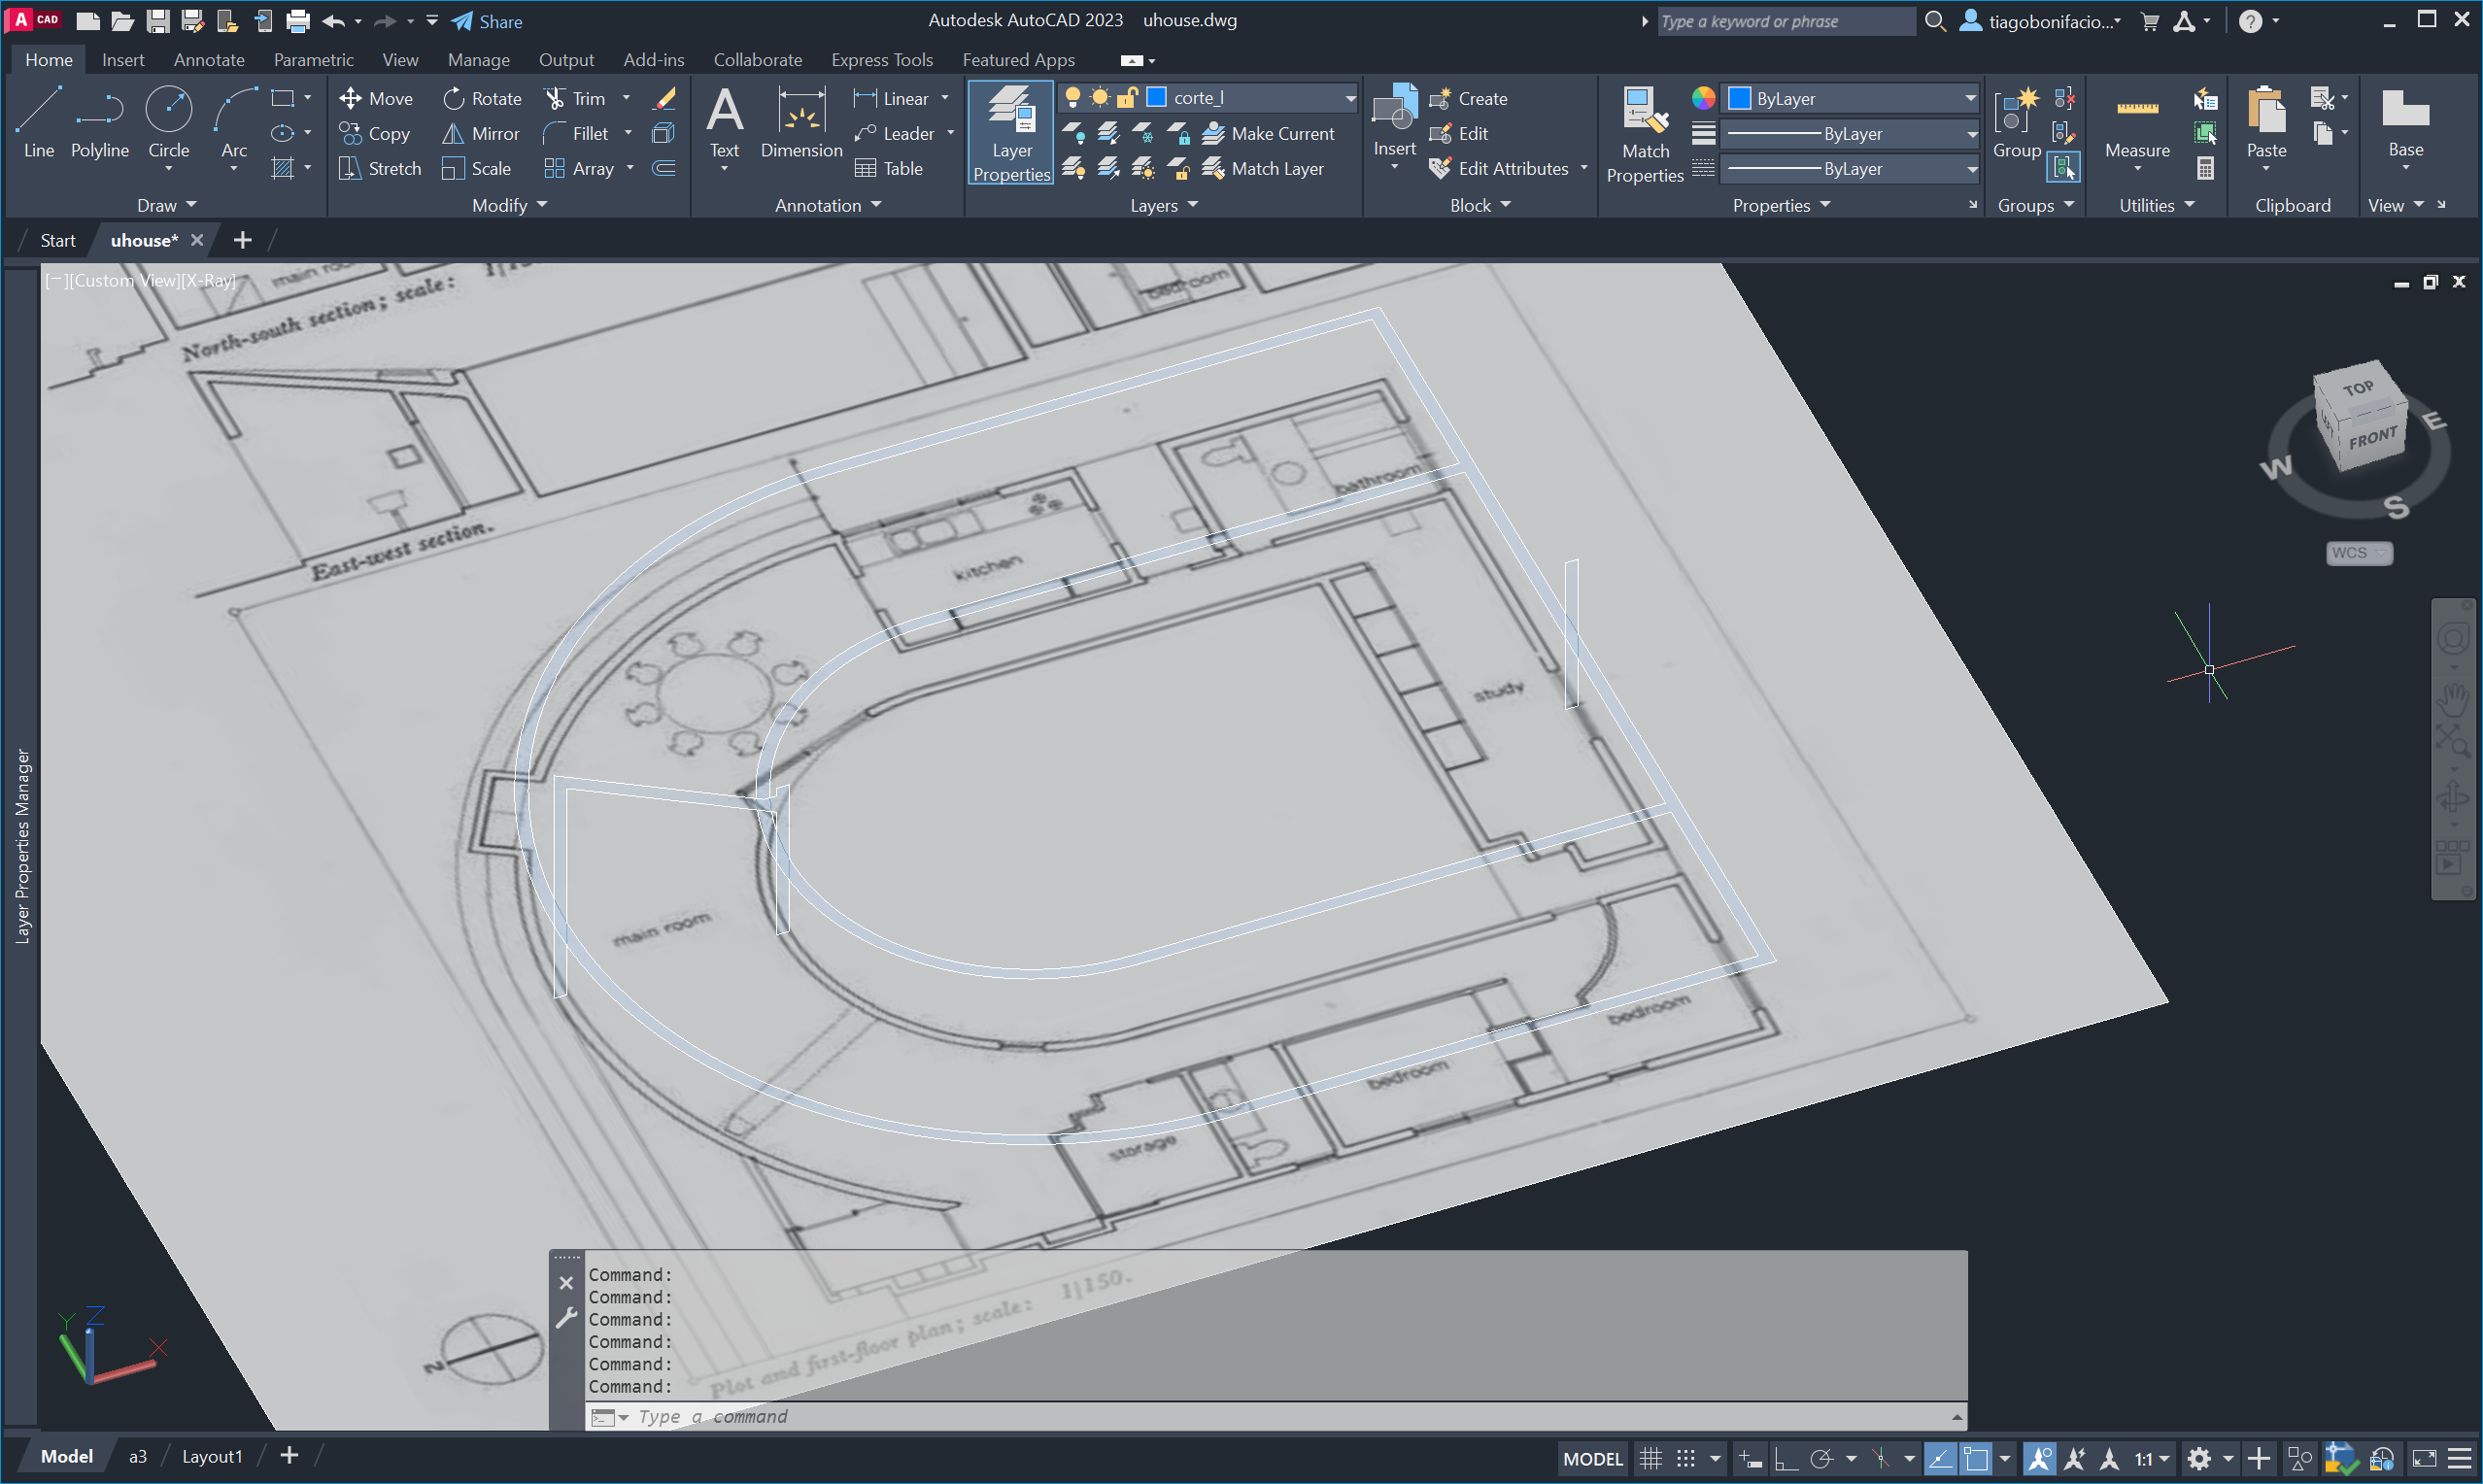Toggle grid display in status bar

point(1650,1458)
